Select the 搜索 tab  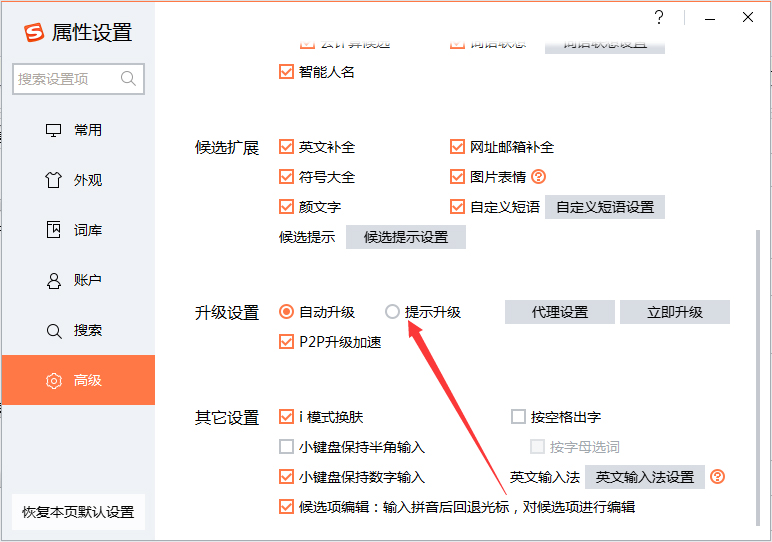[x=78, y=331]
